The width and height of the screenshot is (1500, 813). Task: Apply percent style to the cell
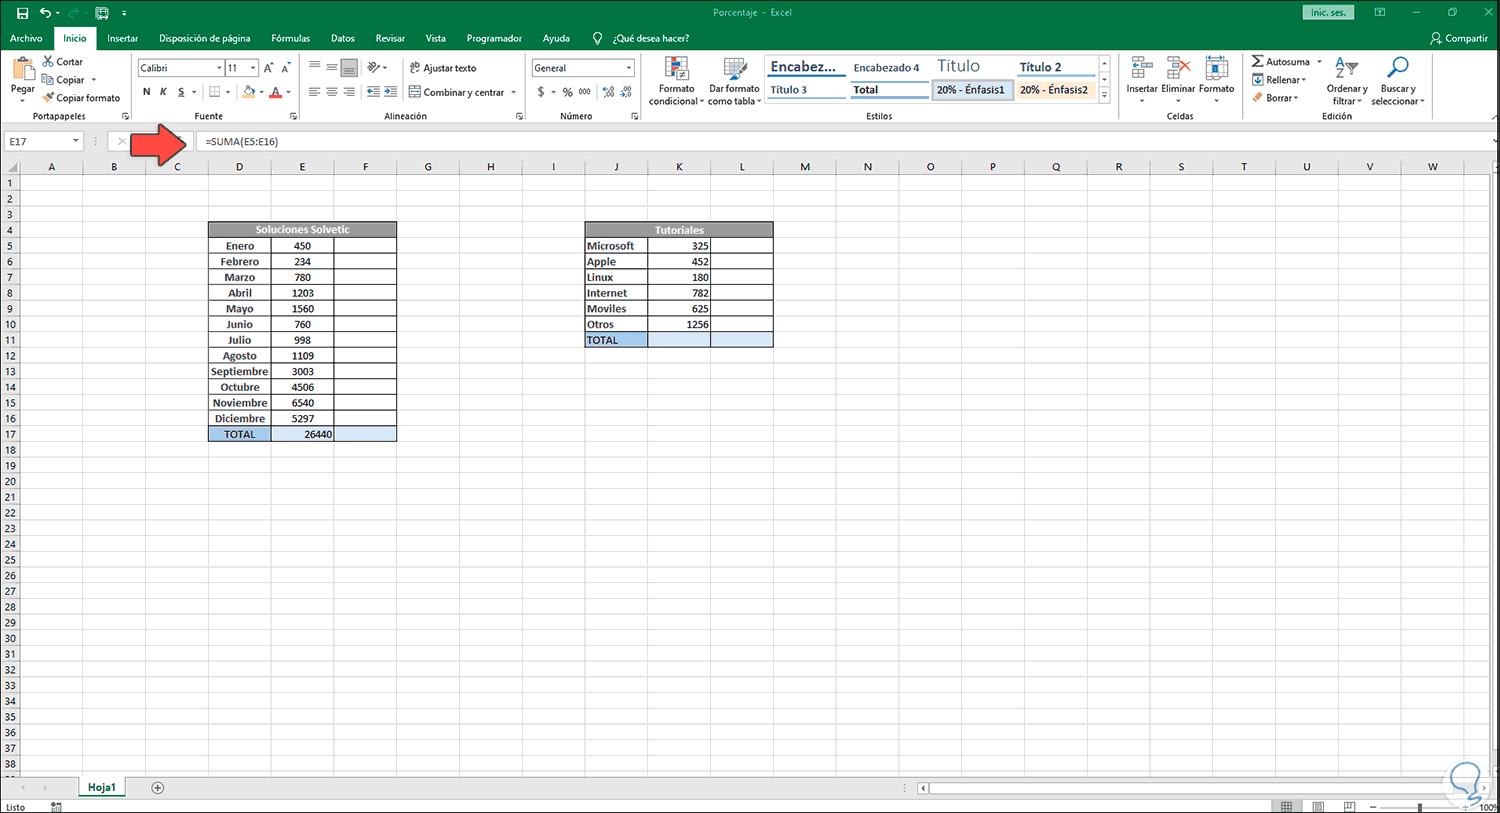tap(567, 92)
